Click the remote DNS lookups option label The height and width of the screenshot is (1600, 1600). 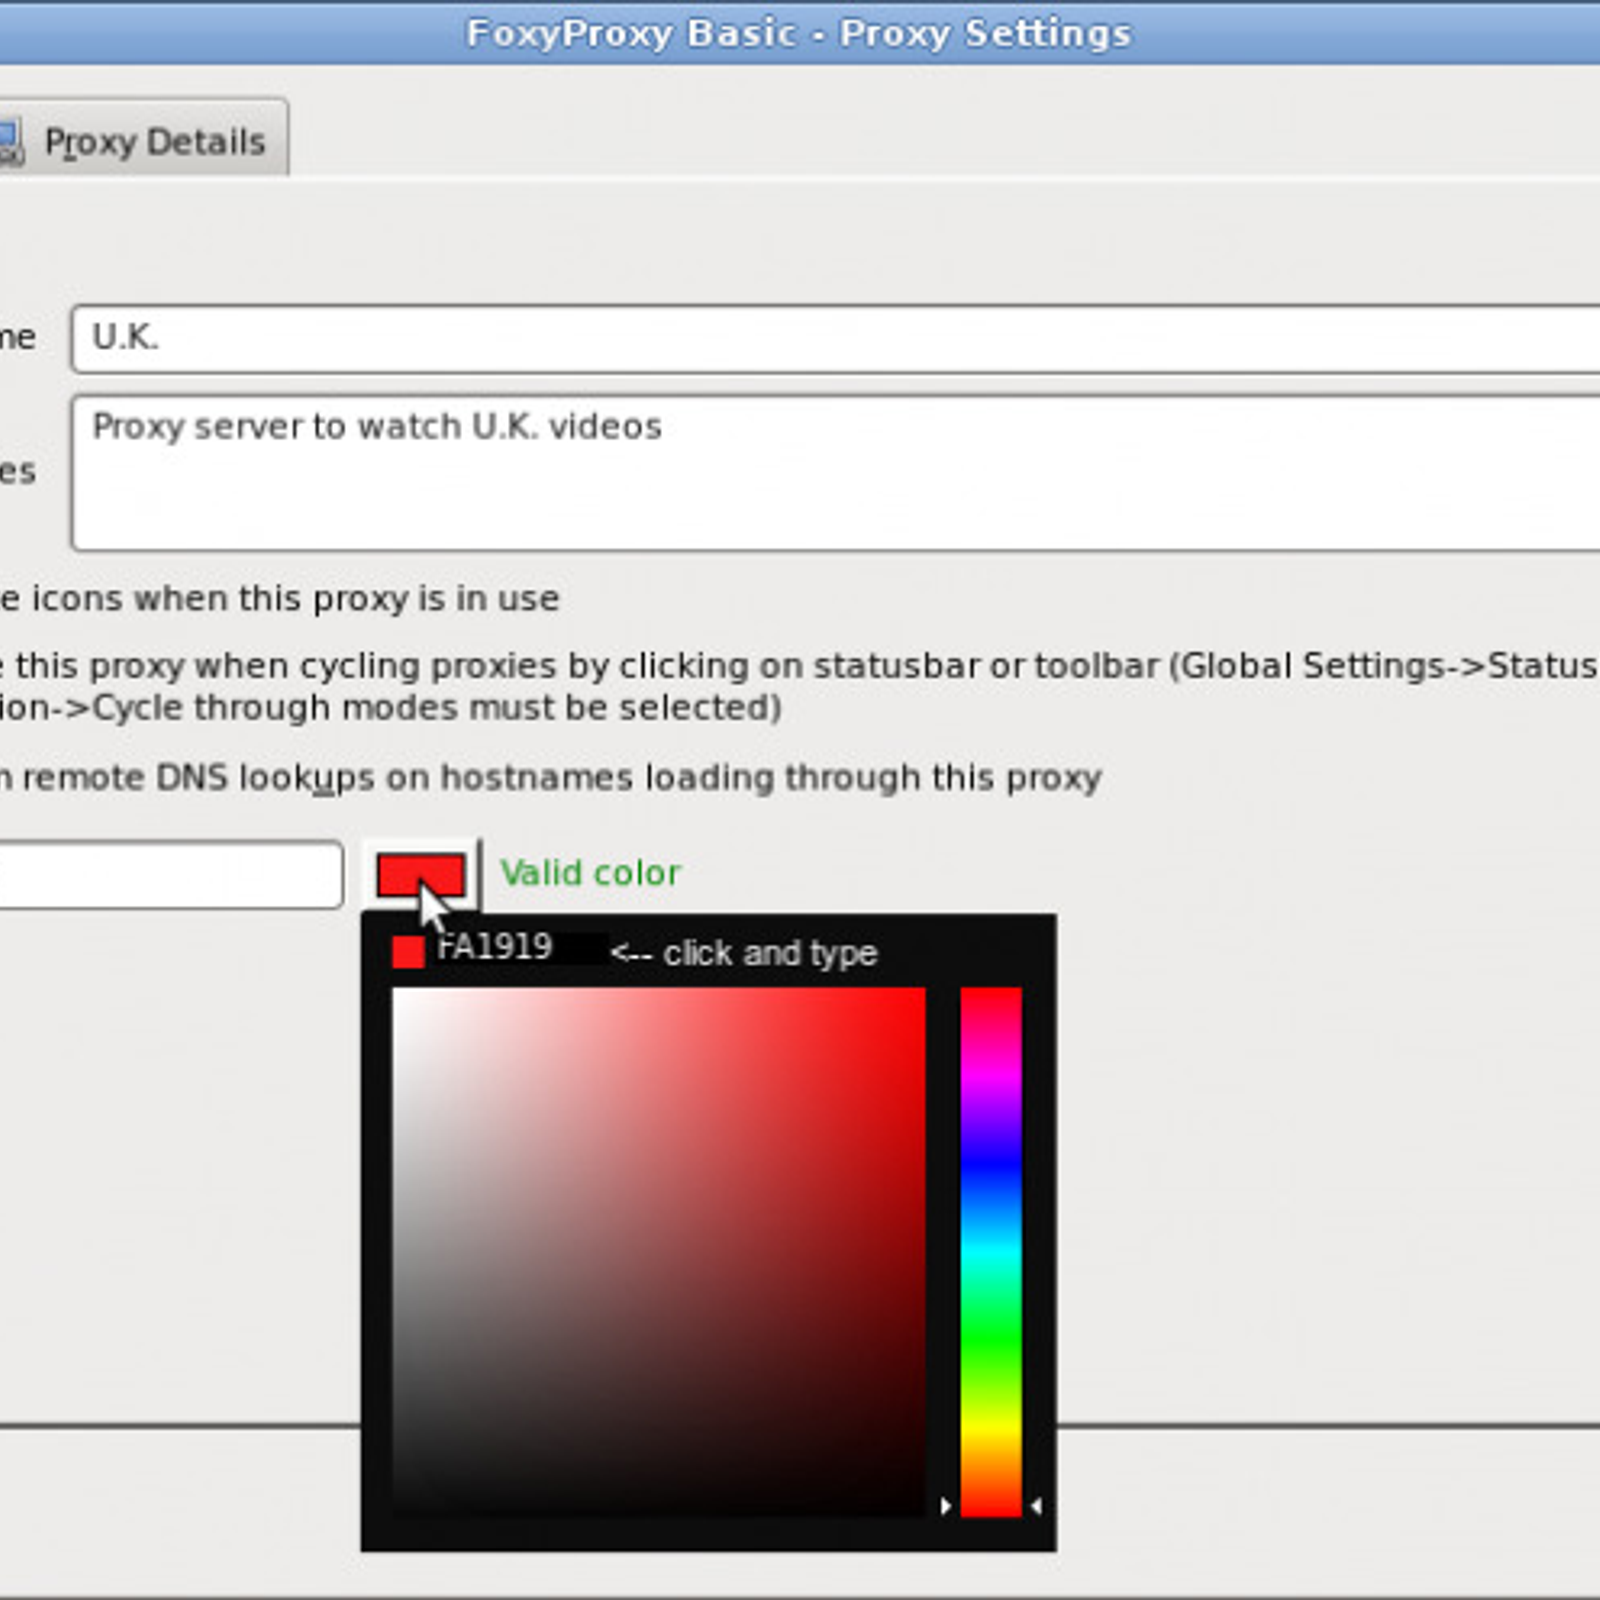coord(551,778)
